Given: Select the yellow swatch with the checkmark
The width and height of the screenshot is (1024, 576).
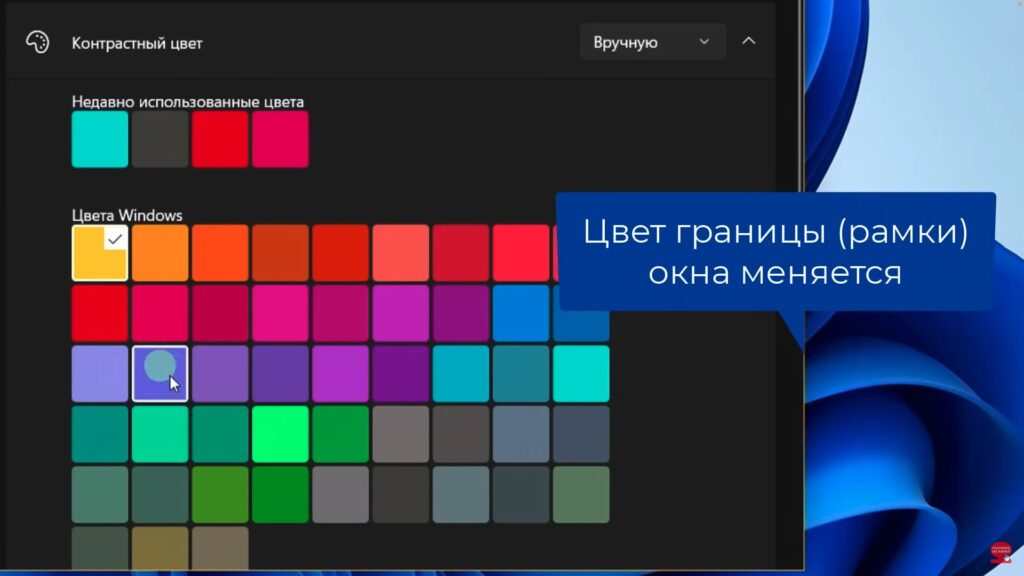Looking at the screenshot, I should click(x=100, y=253).
